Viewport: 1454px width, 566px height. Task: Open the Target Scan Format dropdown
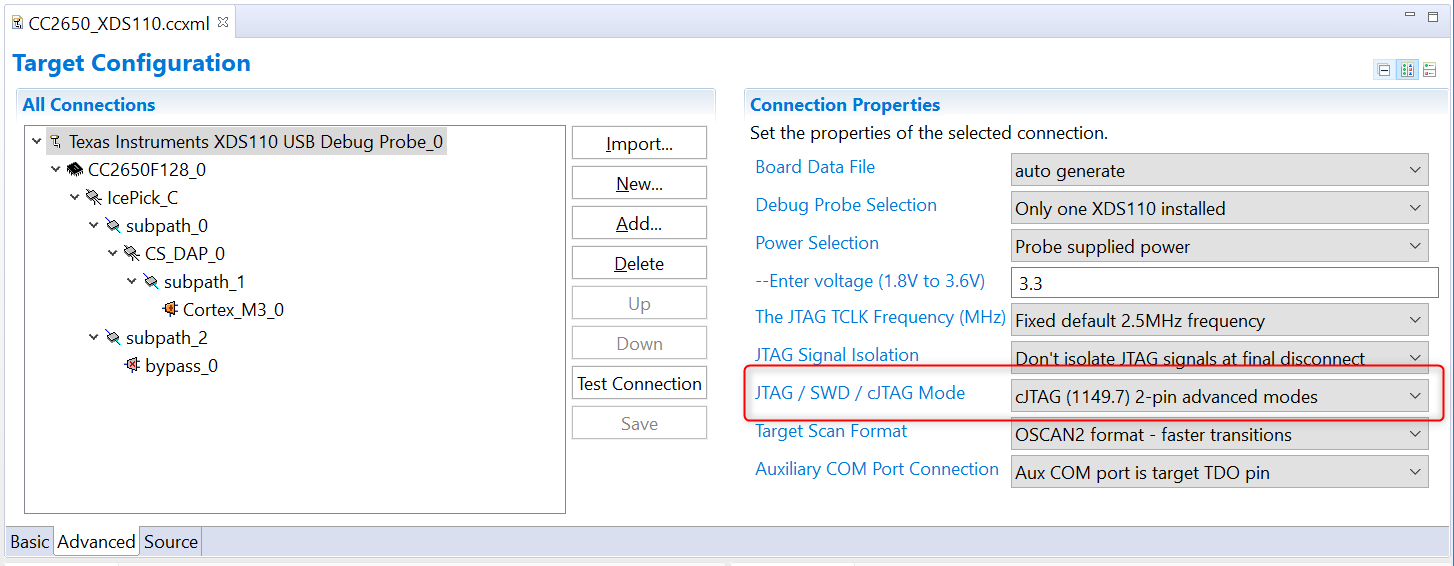(1220, 435)
